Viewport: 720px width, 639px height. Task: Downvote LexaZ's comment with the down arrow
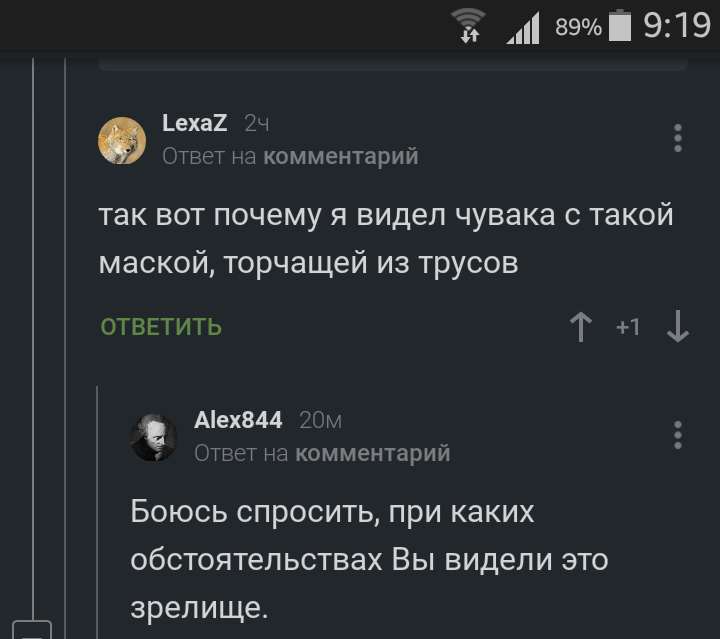[x=678, y=327]
